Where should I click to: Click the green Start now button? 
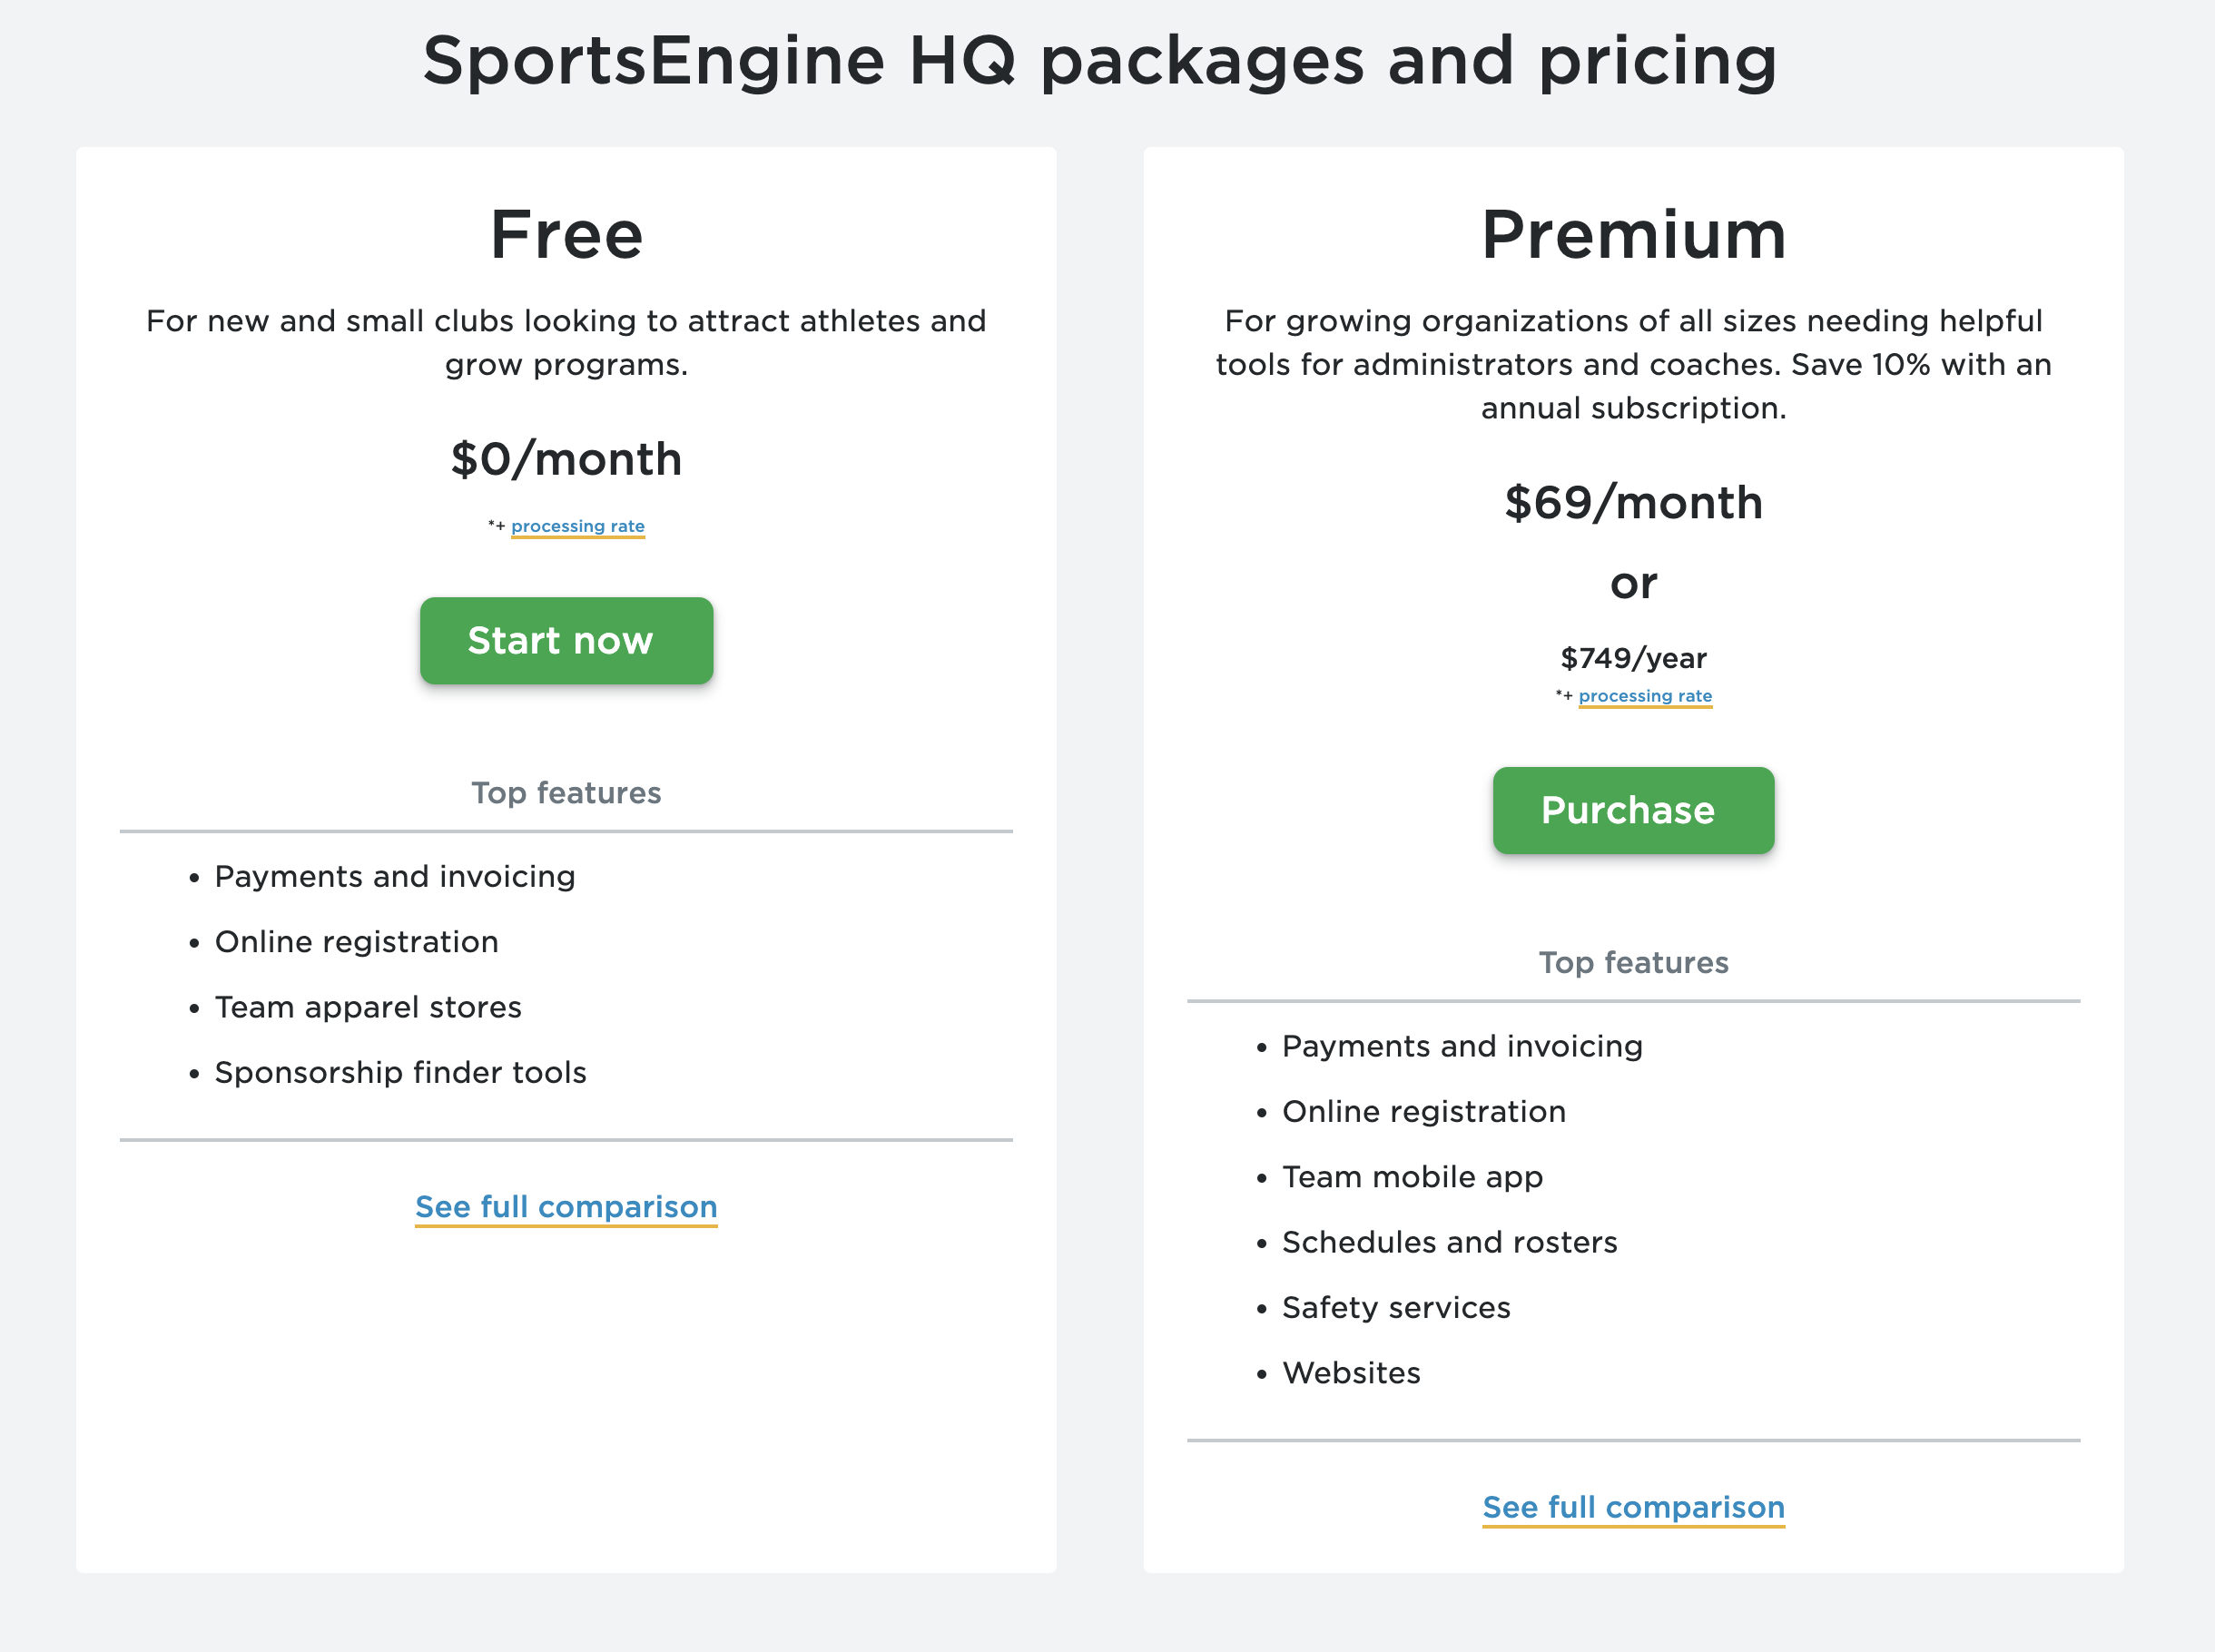[566, 641]
